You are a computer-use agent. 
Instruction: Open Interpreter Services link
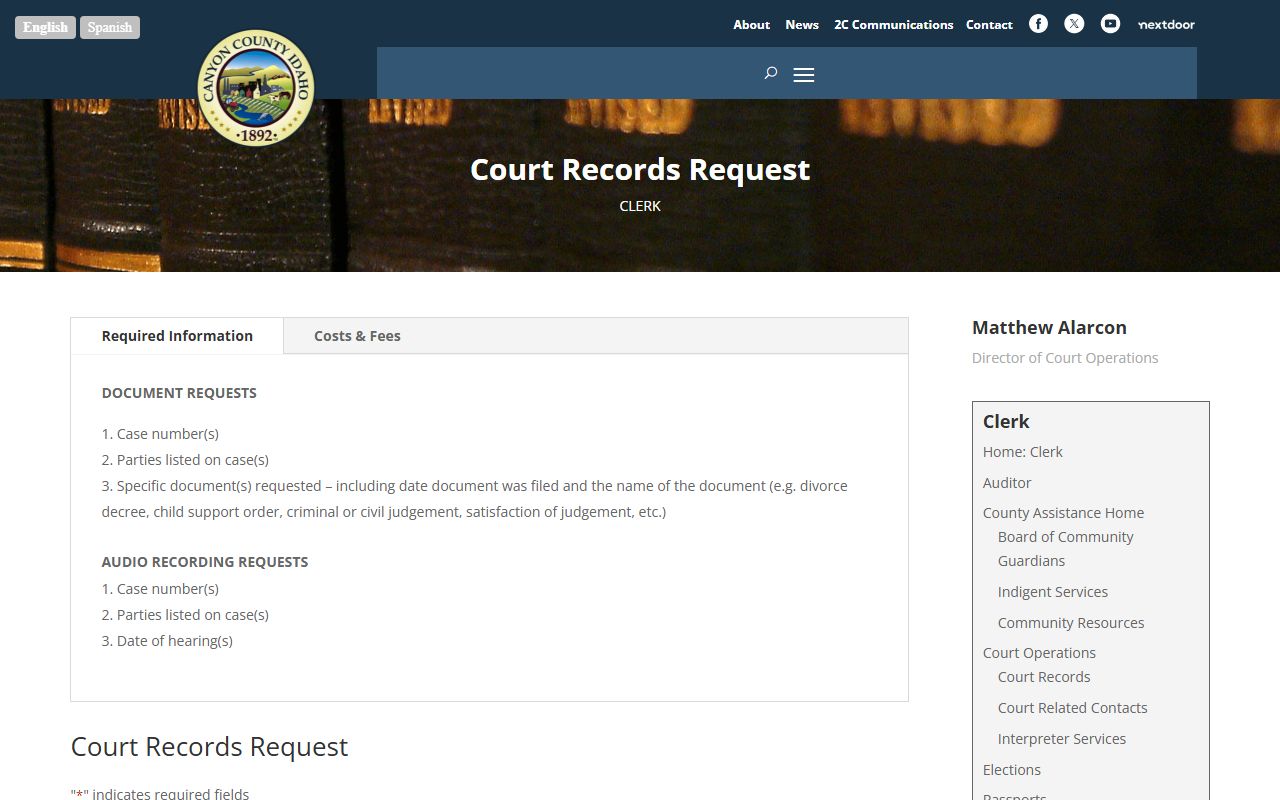coord(1061,739)
